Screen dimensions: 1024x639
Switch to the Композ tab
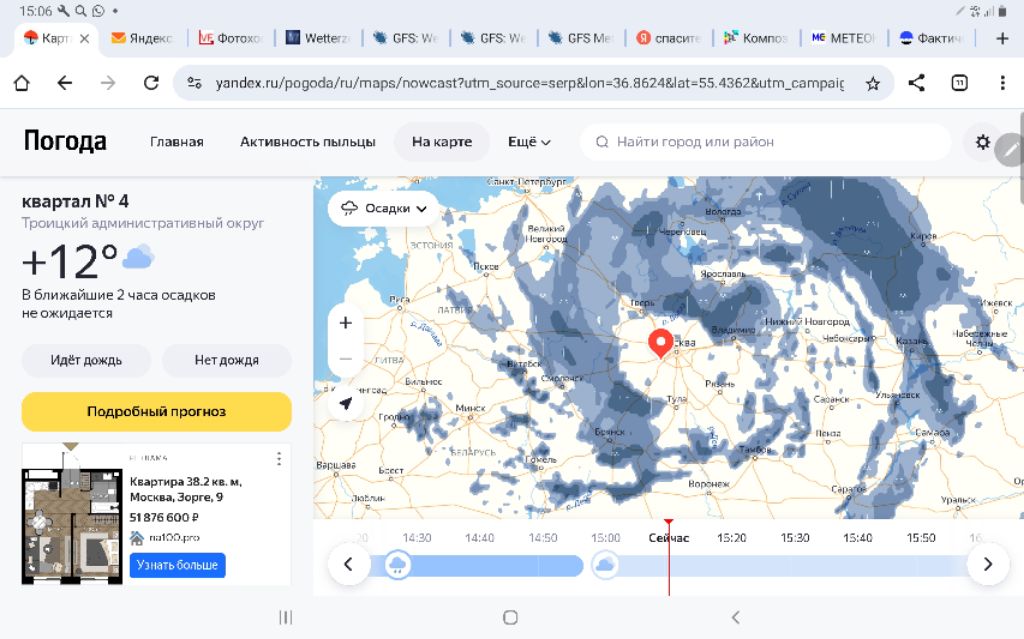tap(755, 39)
